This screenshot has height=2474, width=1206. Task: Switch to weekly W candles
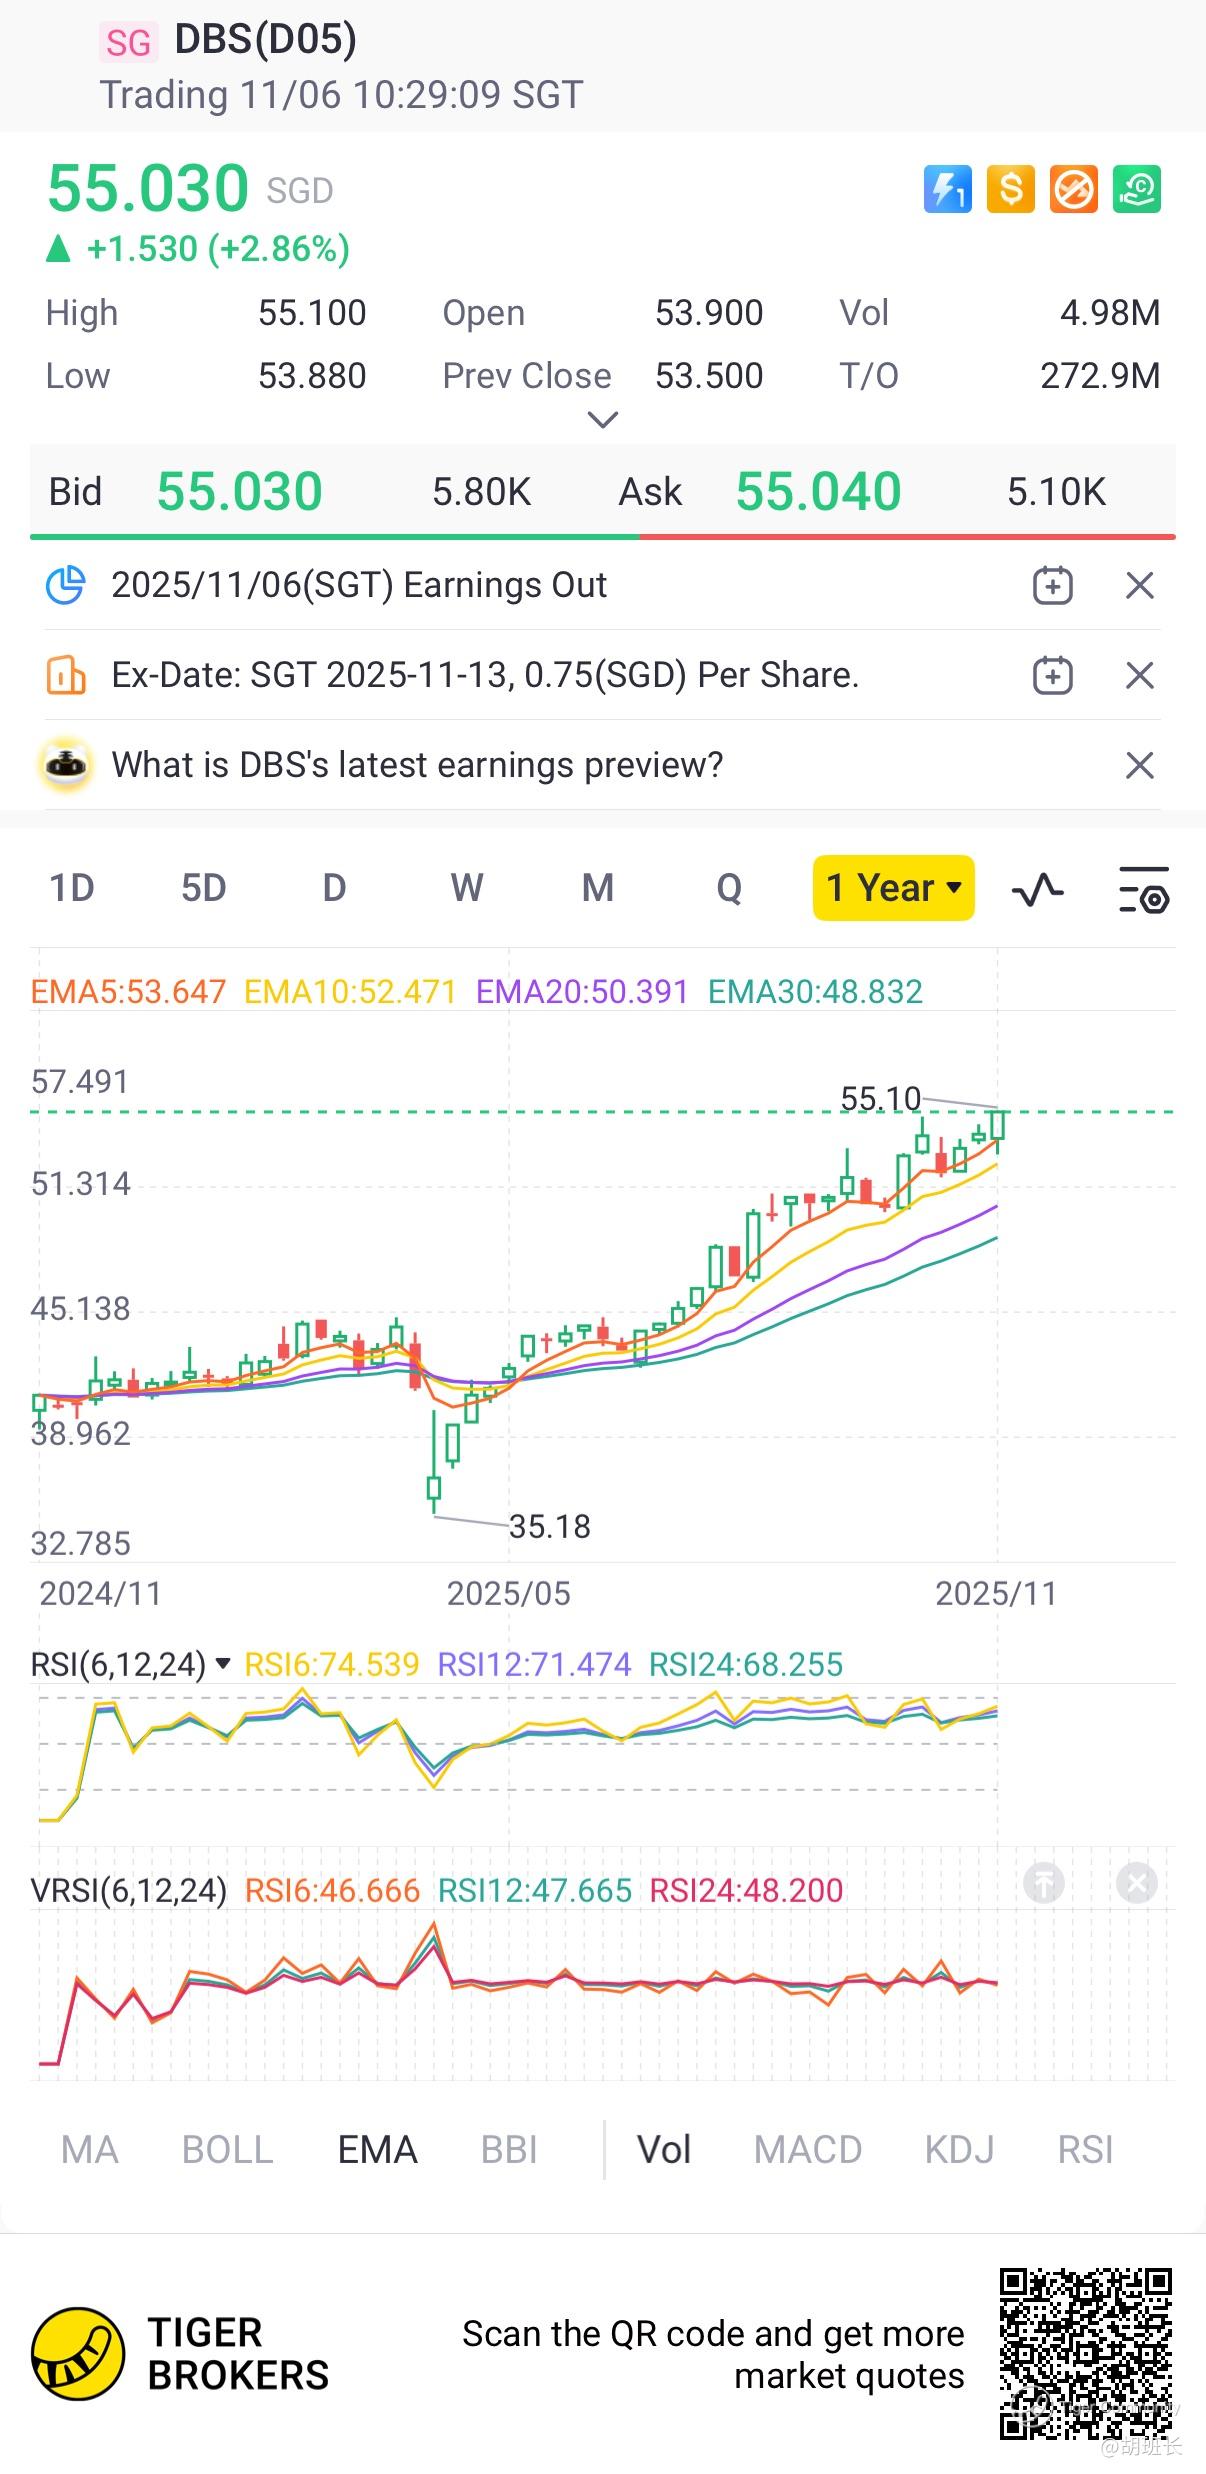pos(466,888)
